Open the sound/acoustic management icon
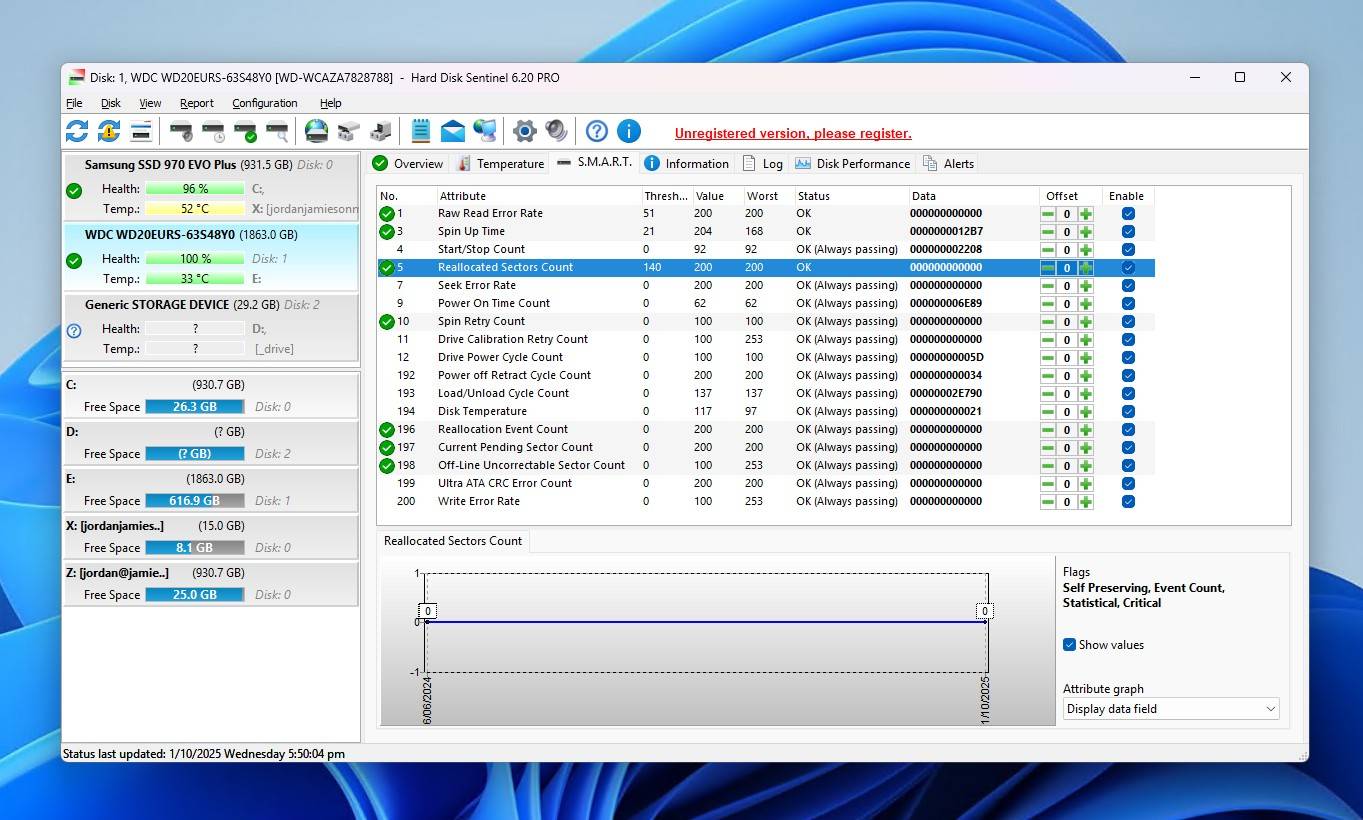The image size is (1363, 820). [557, 131]
